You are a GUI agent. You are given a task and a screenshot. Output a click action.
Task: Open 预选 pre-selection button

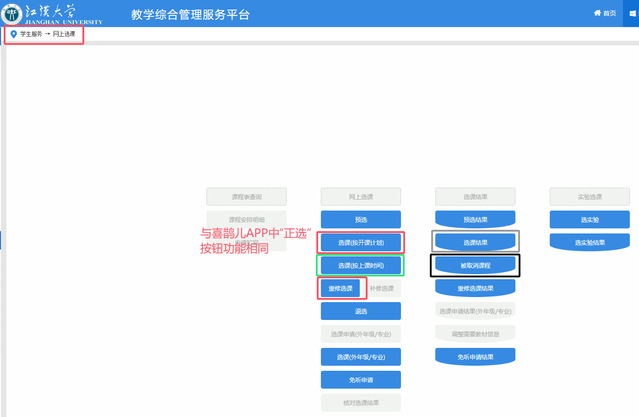[x=360, y=219]
